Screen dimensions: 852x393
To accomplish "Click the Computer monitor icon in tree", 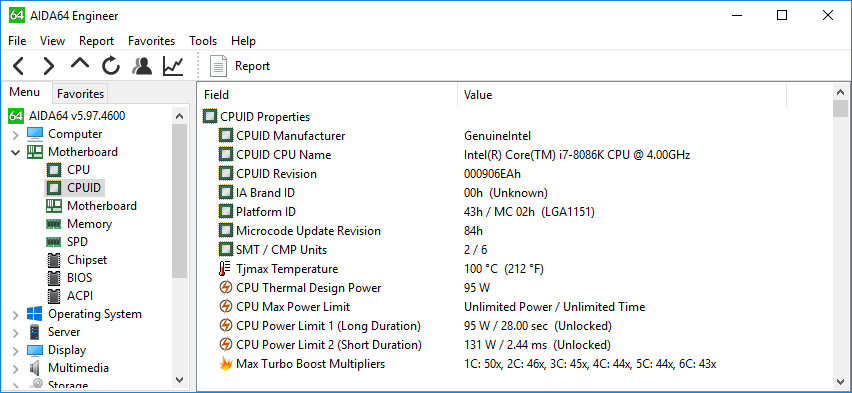I will pyautogui.click(x=35, y=134).
